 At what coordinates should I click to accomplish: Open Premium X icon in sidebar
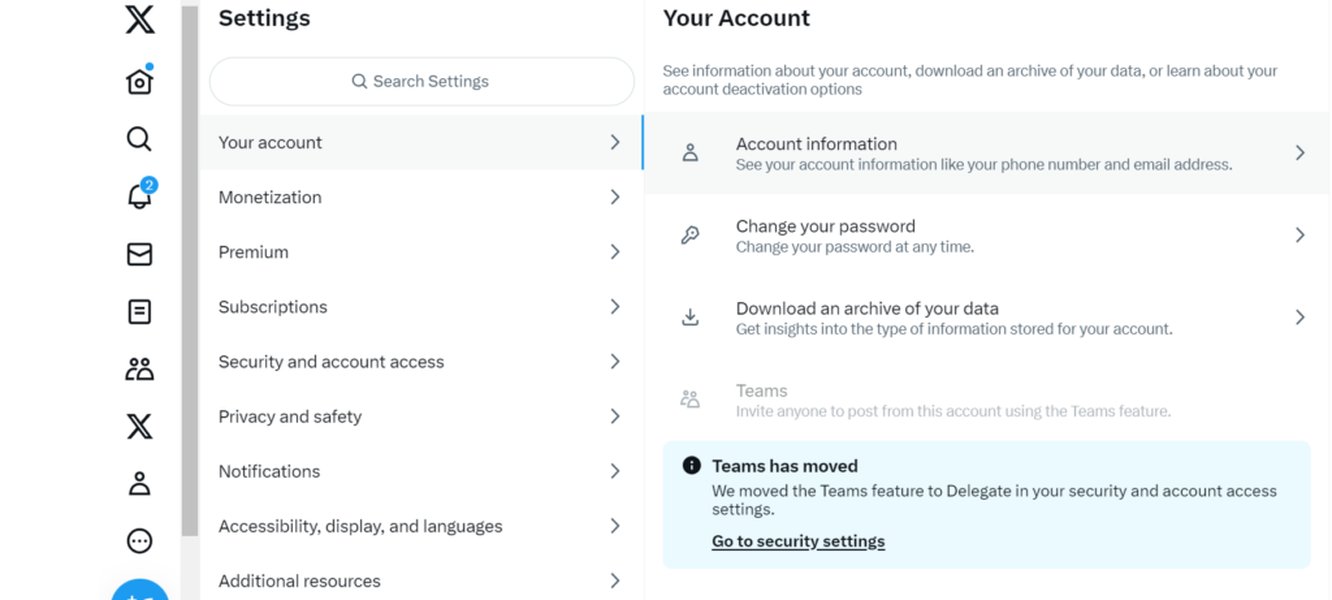[140, 427]
